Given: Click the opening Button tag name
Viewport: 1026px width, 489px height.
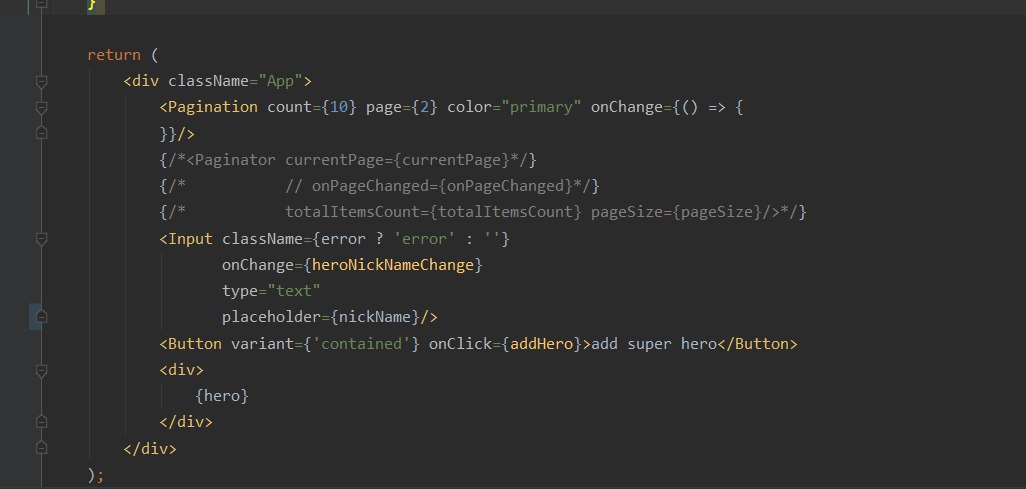Looking at the screenshot, I should (x=195, y=344).
